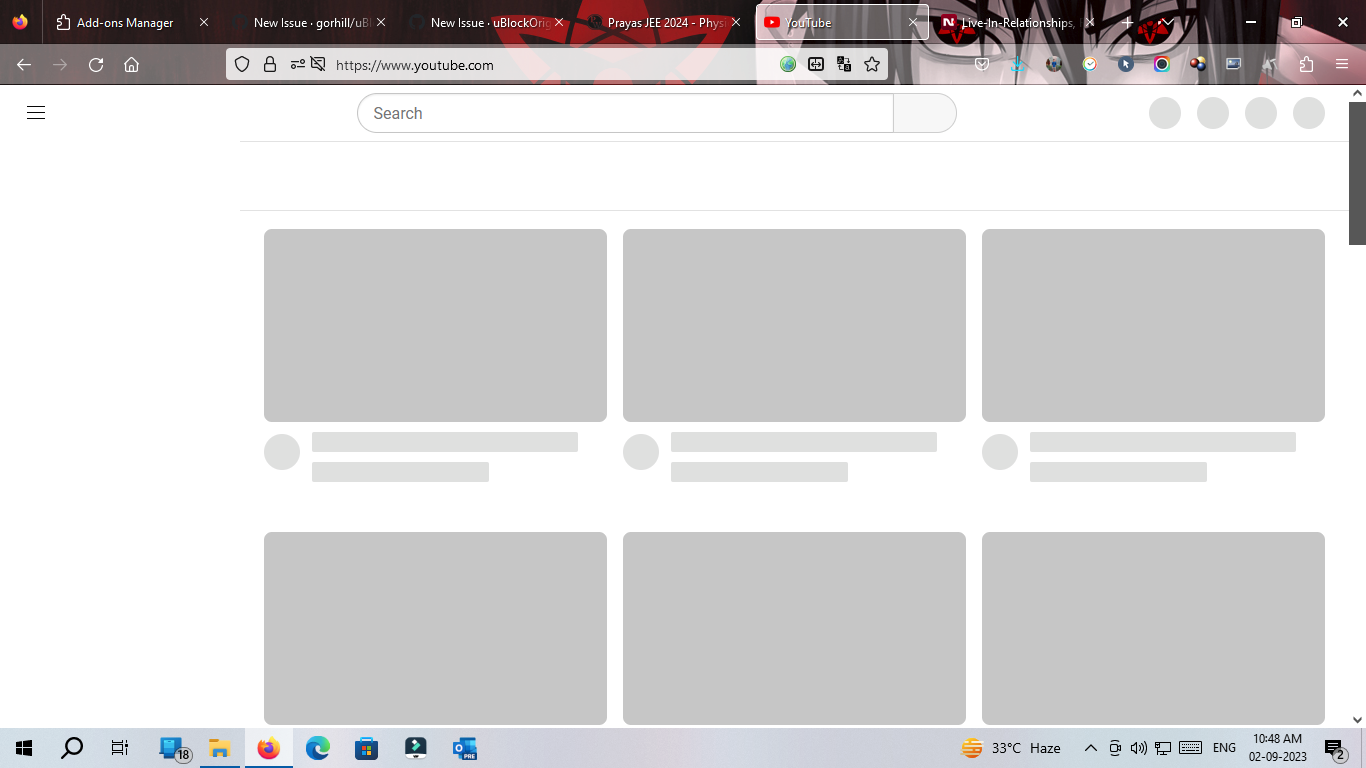
Task: Toggle tracking protection via the shield icon
Action: (x=242, y=63)
